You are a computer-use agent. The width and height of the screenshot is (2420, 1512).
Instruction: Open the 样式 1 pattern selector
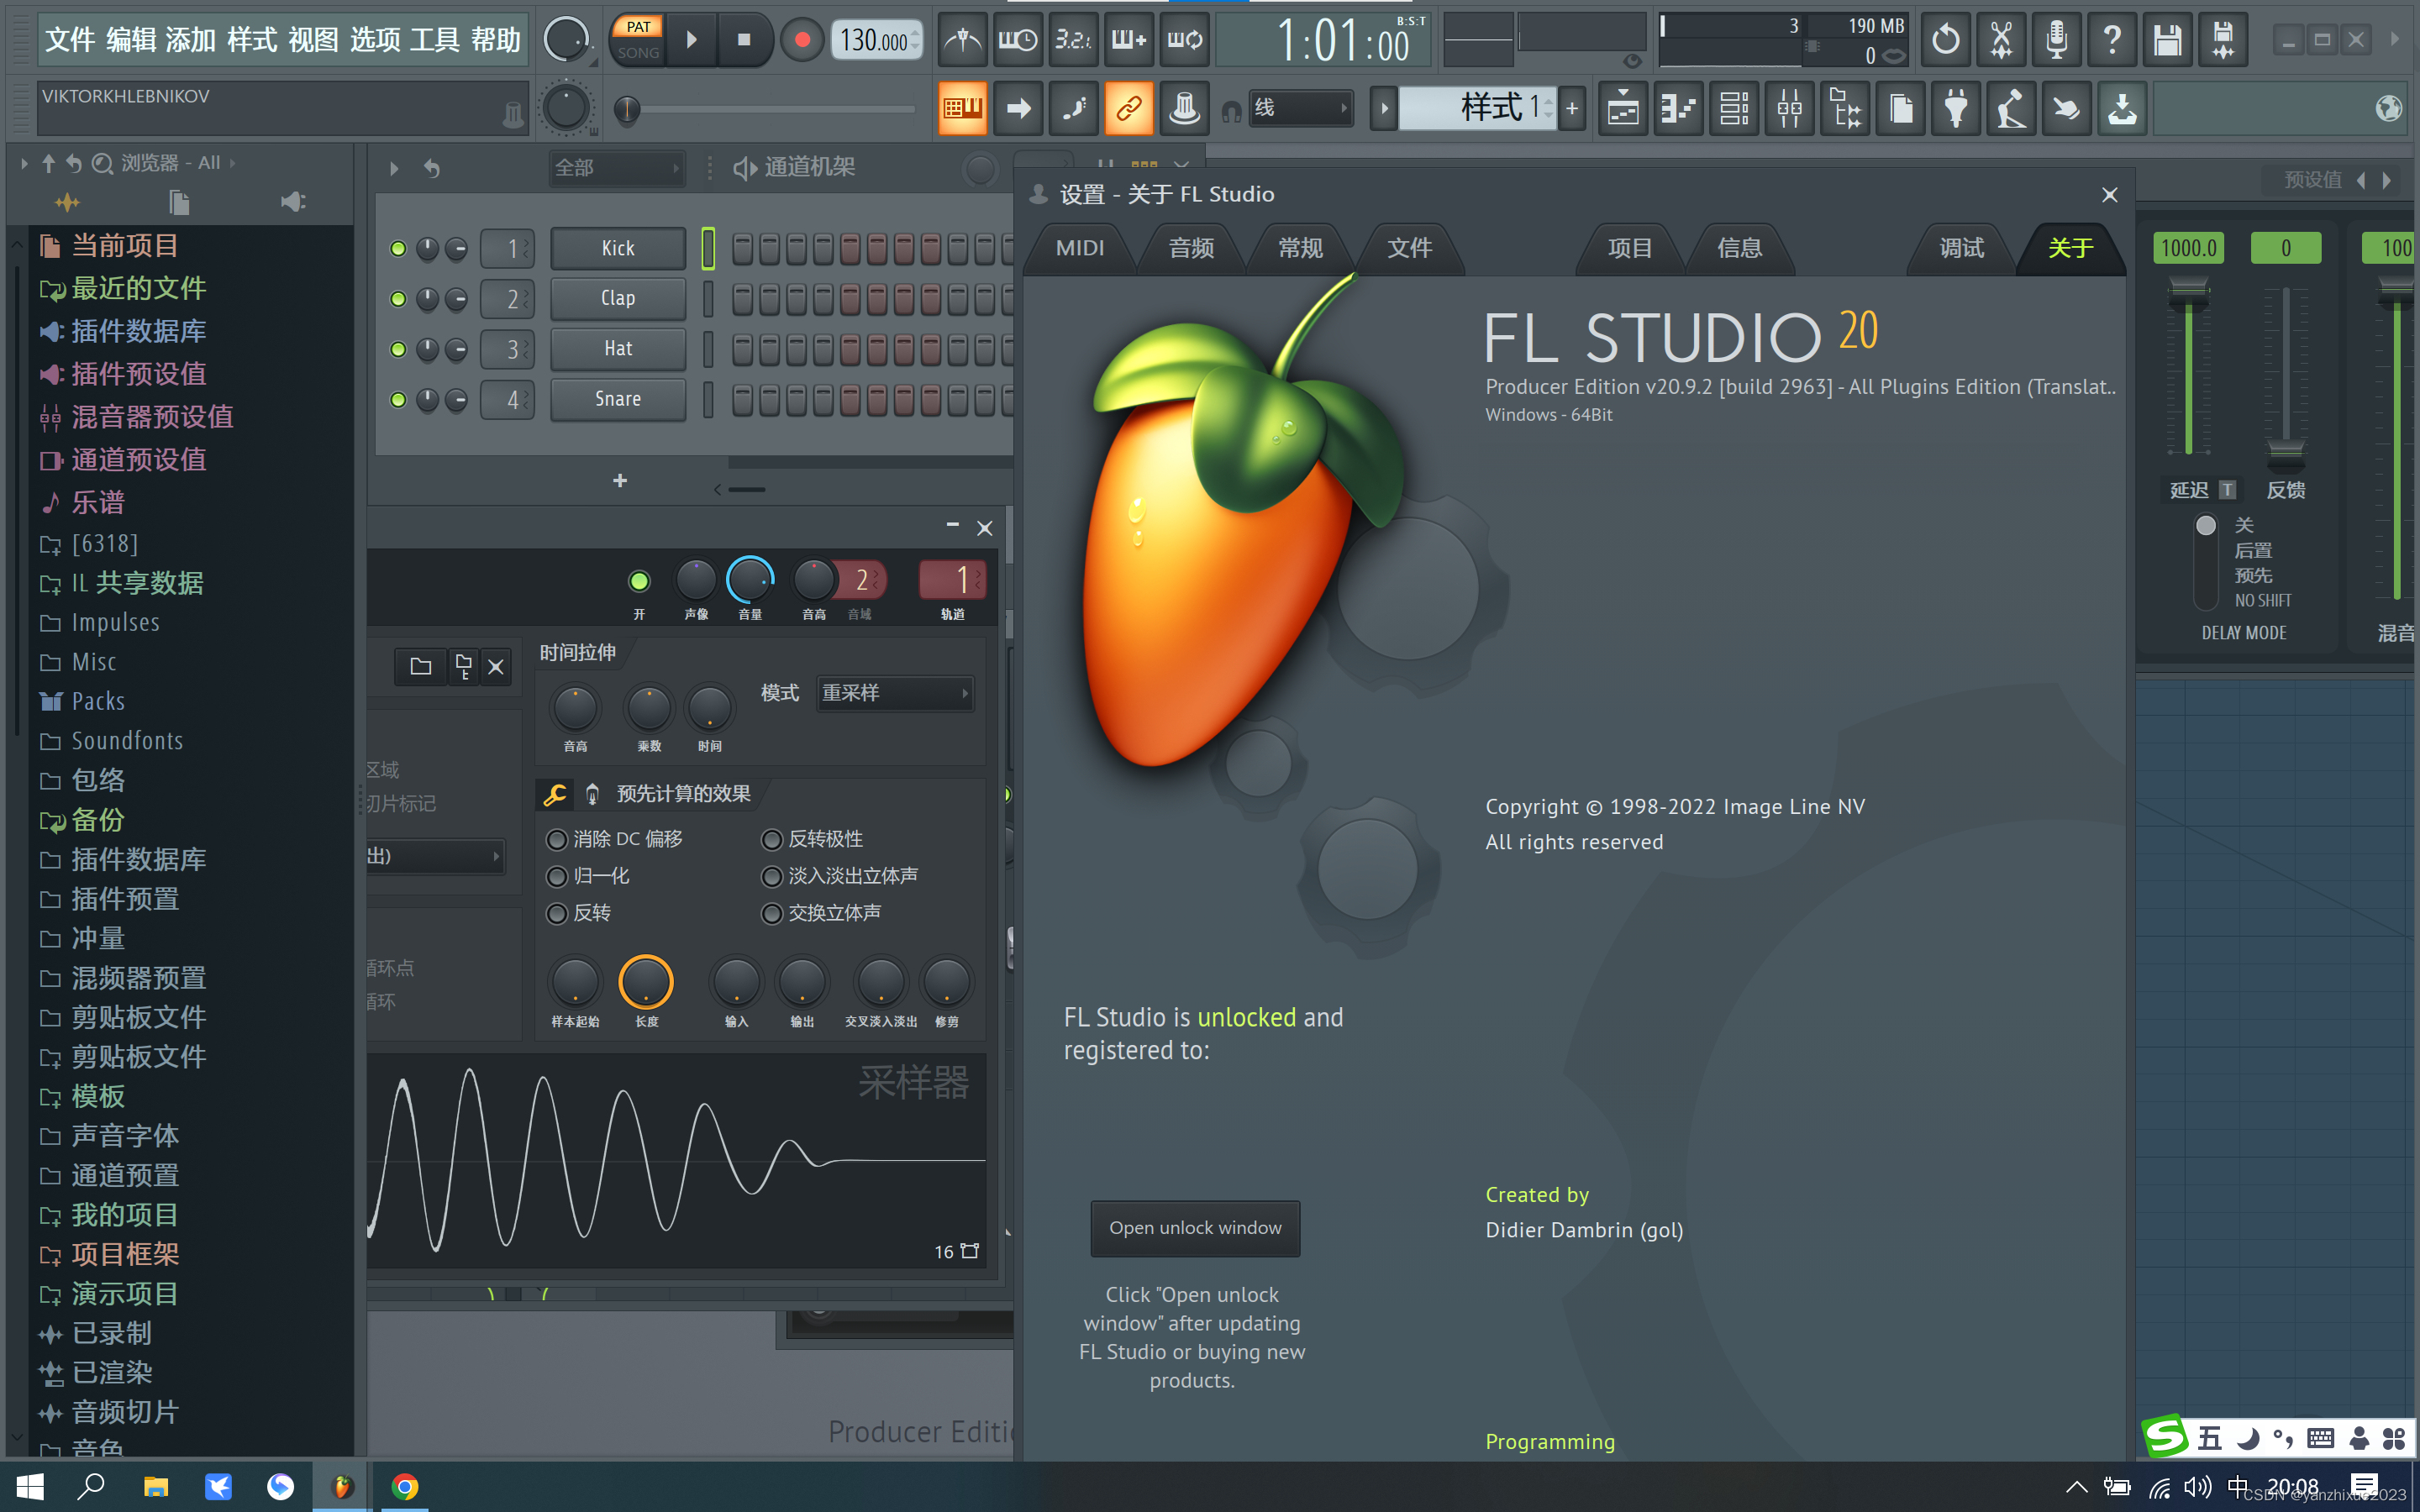pos(1477,108)
